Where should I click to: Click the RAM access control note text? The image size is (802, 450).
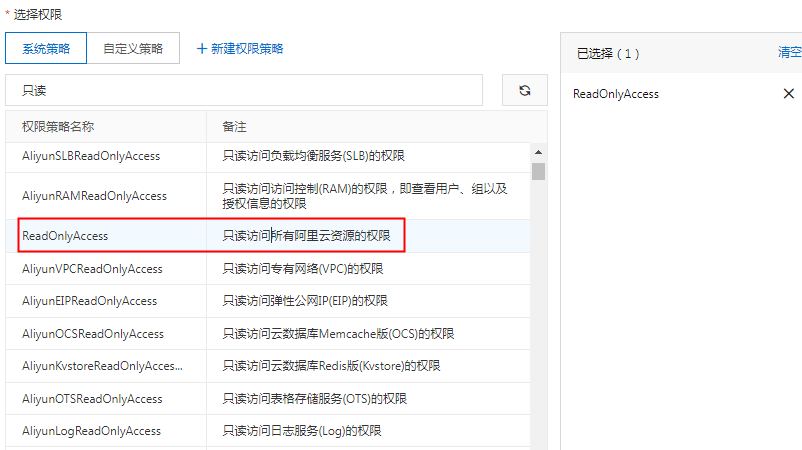pos(365,196)
